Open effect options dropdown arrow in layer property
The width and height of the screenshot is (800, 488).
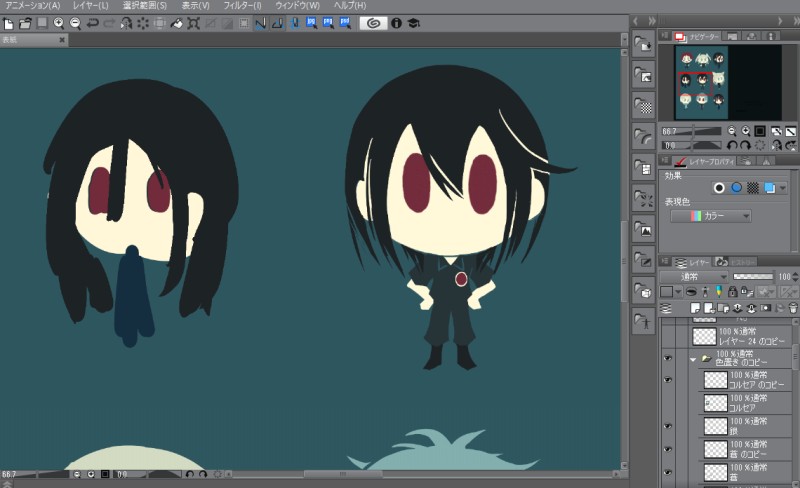pyautogui.click(x=783, y=188)
